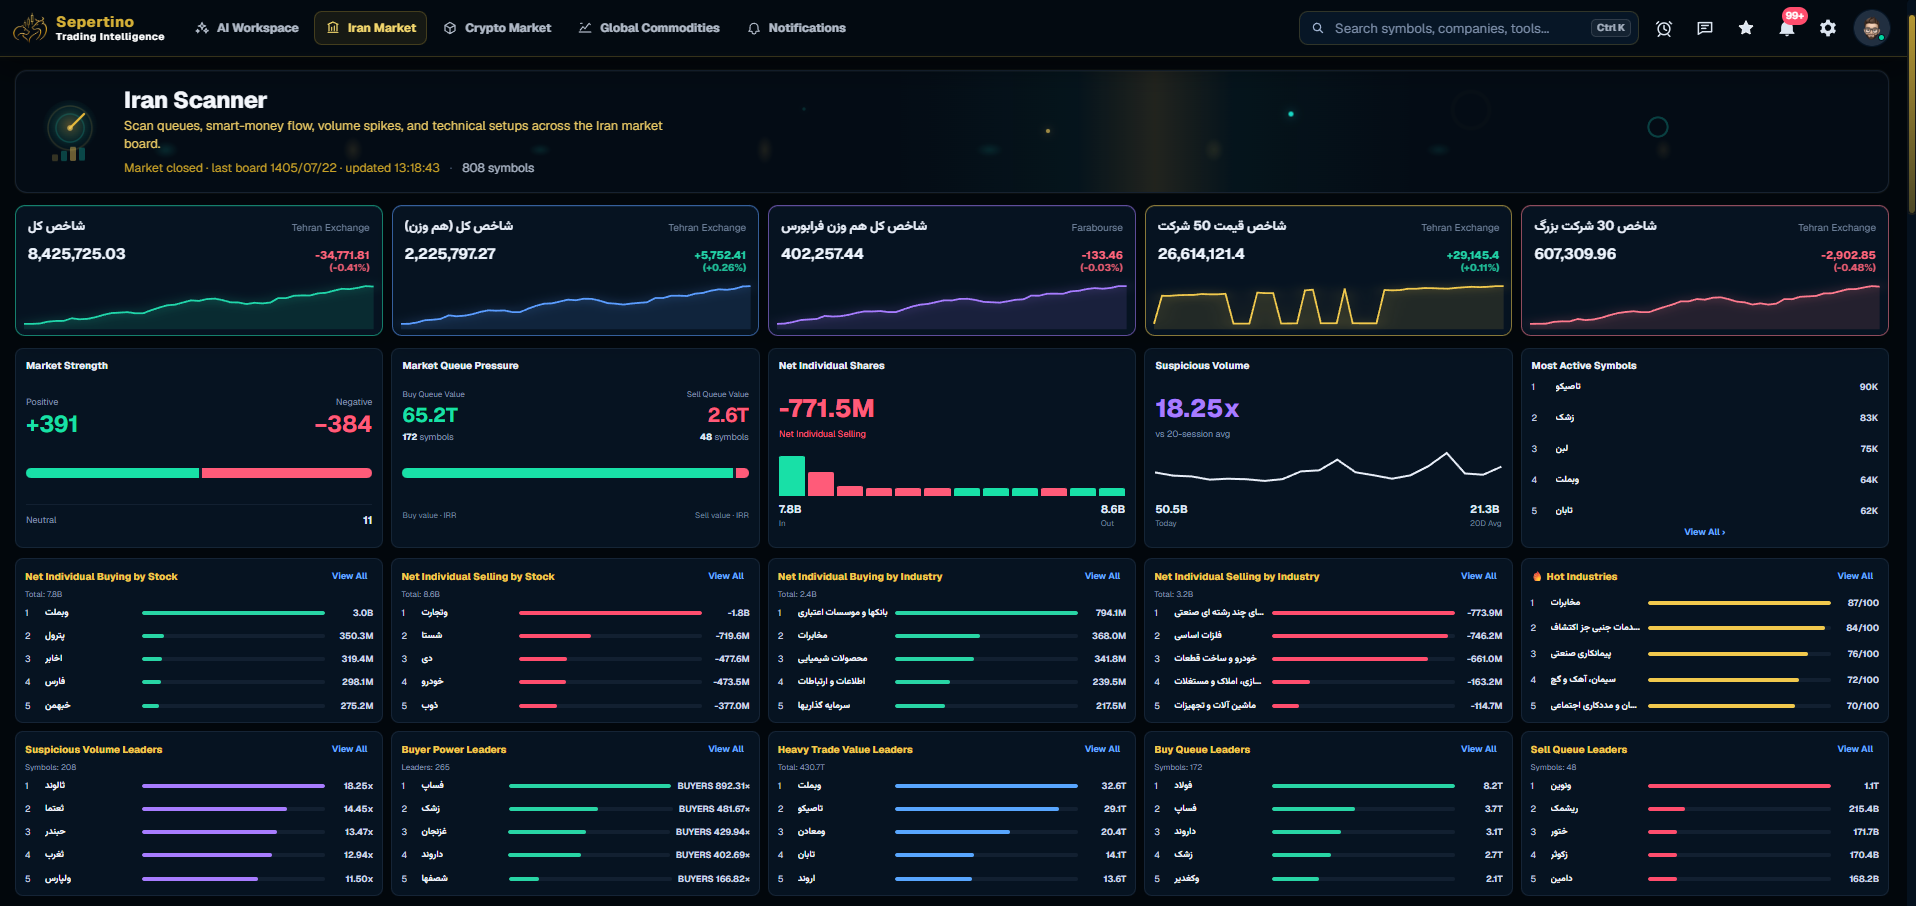
Task: Open favorites via the star icon
Action: point(1746,28)
